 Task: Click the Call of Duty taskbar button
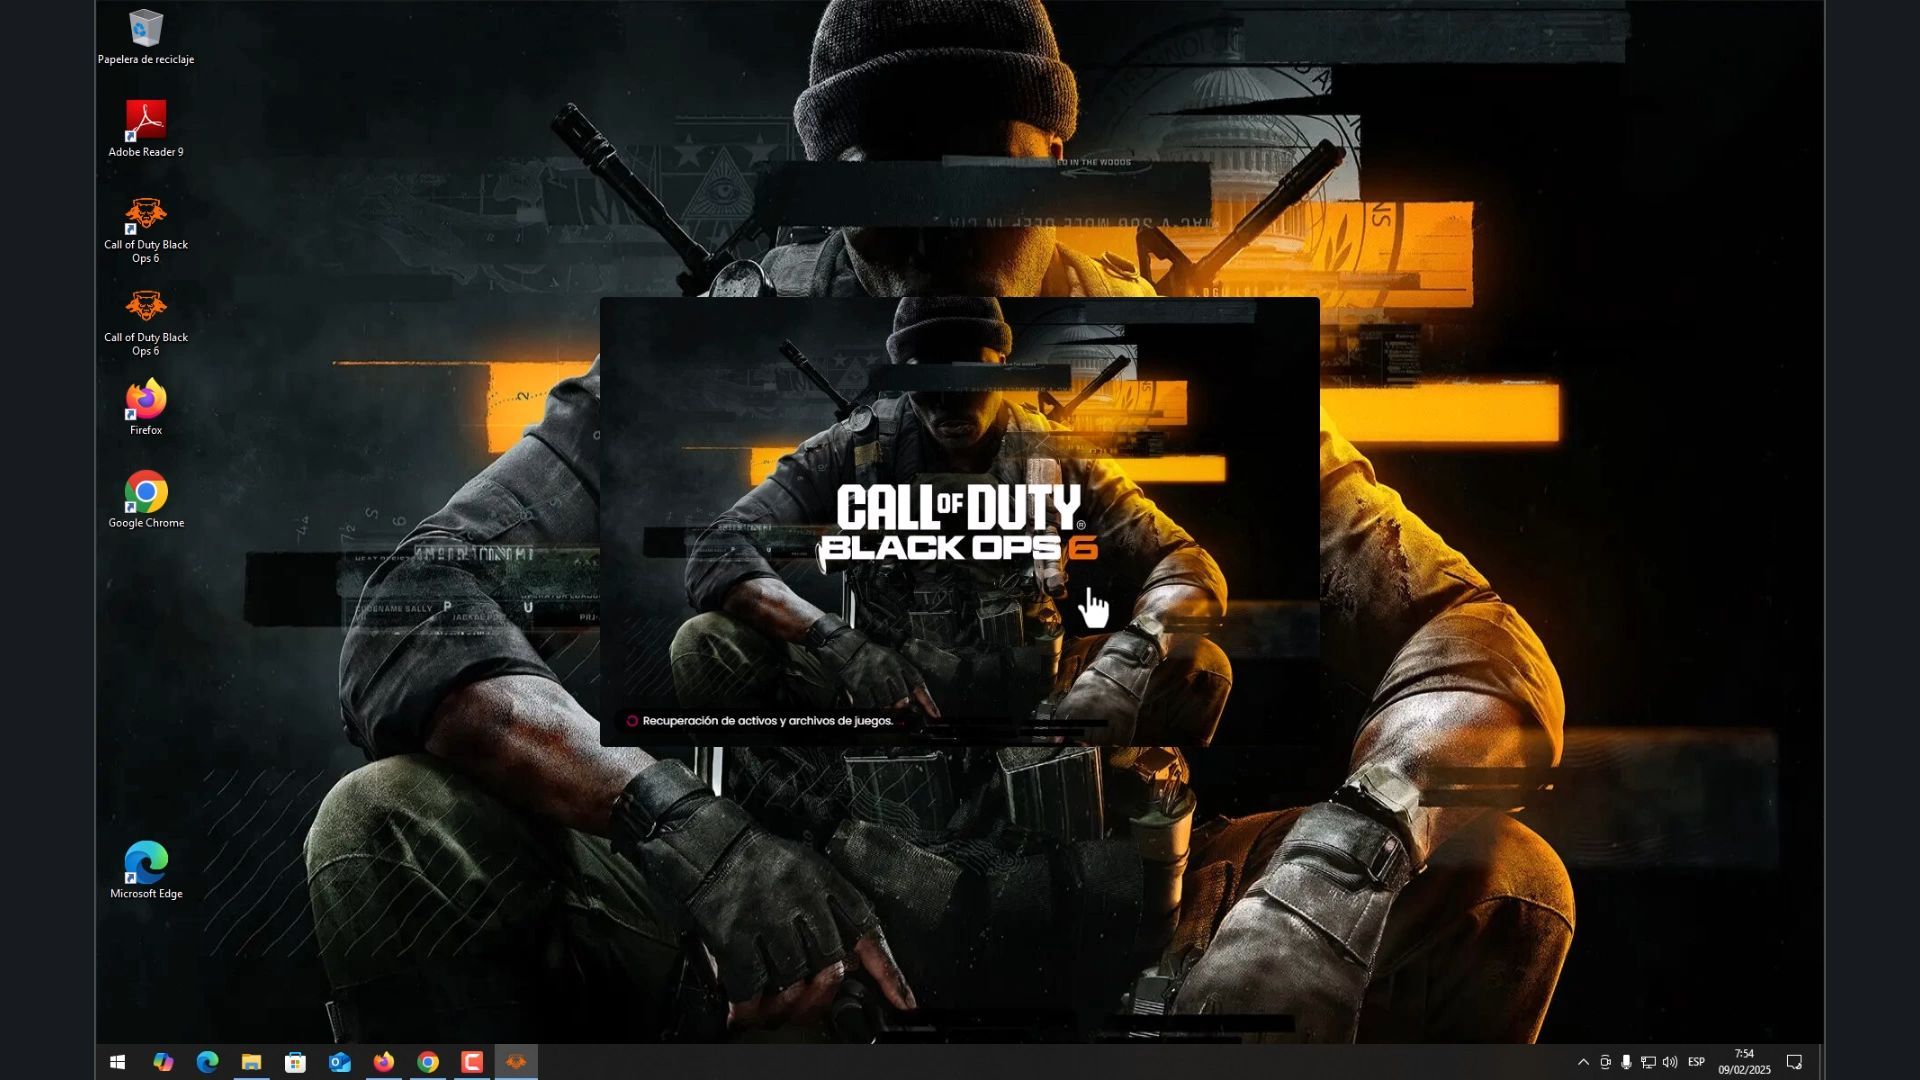pos(516,1062)
